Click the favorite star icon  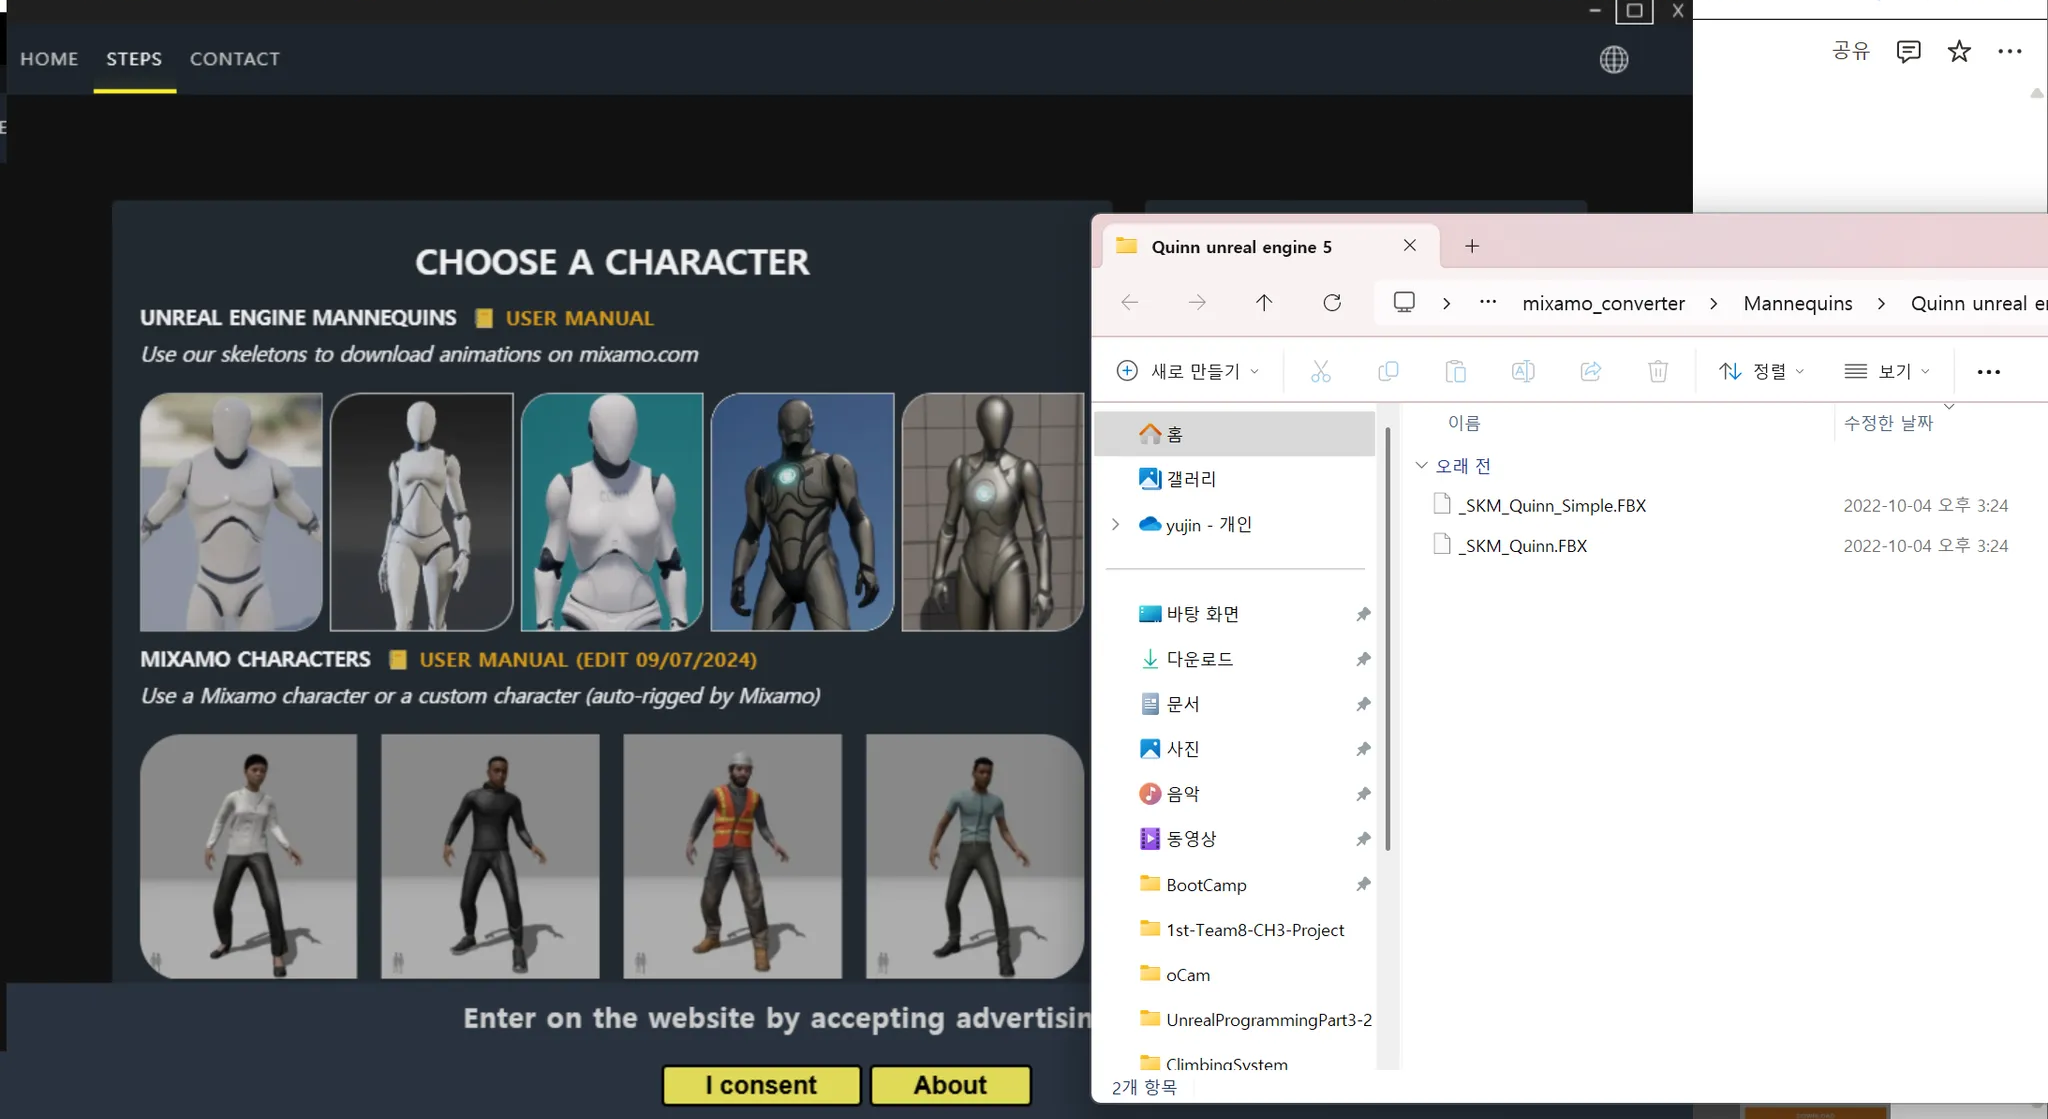[x=1958, y=52]
